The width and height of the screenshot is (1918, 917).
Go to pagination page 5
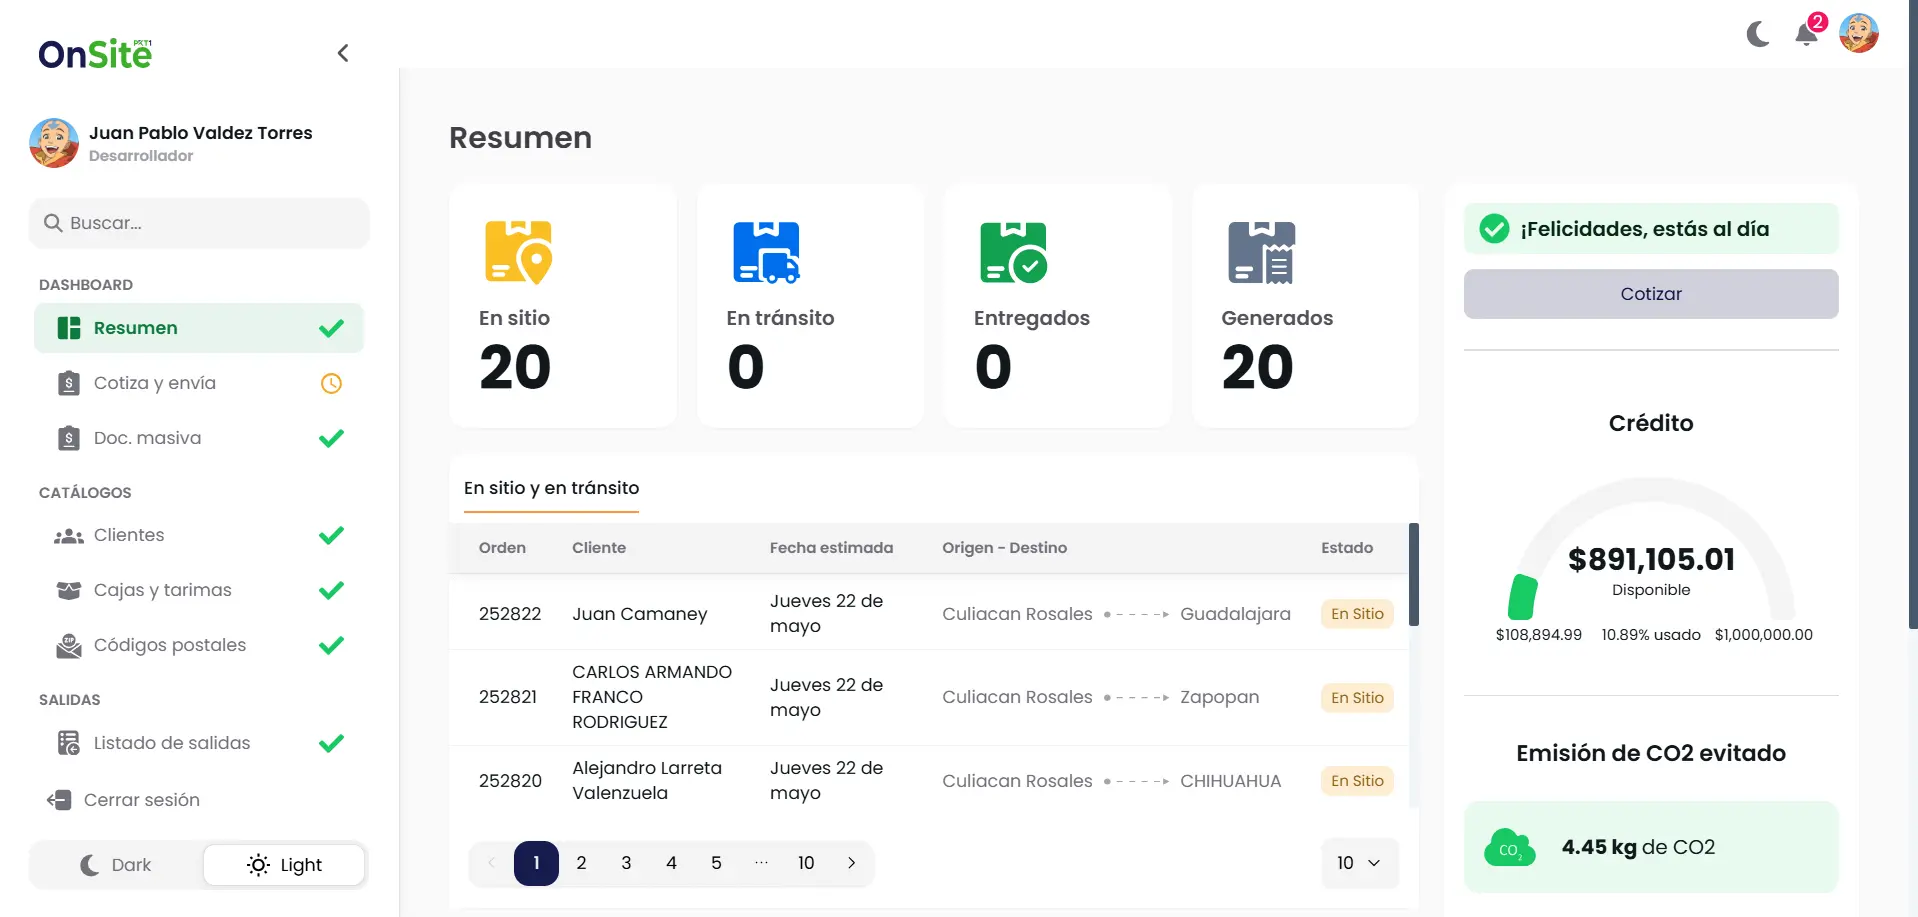pyautogui.click(x=716, y=863)
